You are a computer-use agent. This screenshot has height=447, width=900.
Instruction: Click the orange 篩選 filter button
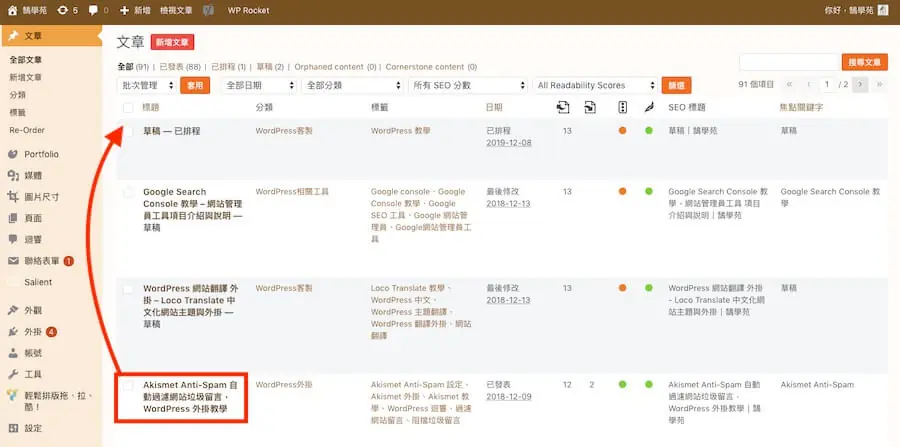[x=676, y=85]
